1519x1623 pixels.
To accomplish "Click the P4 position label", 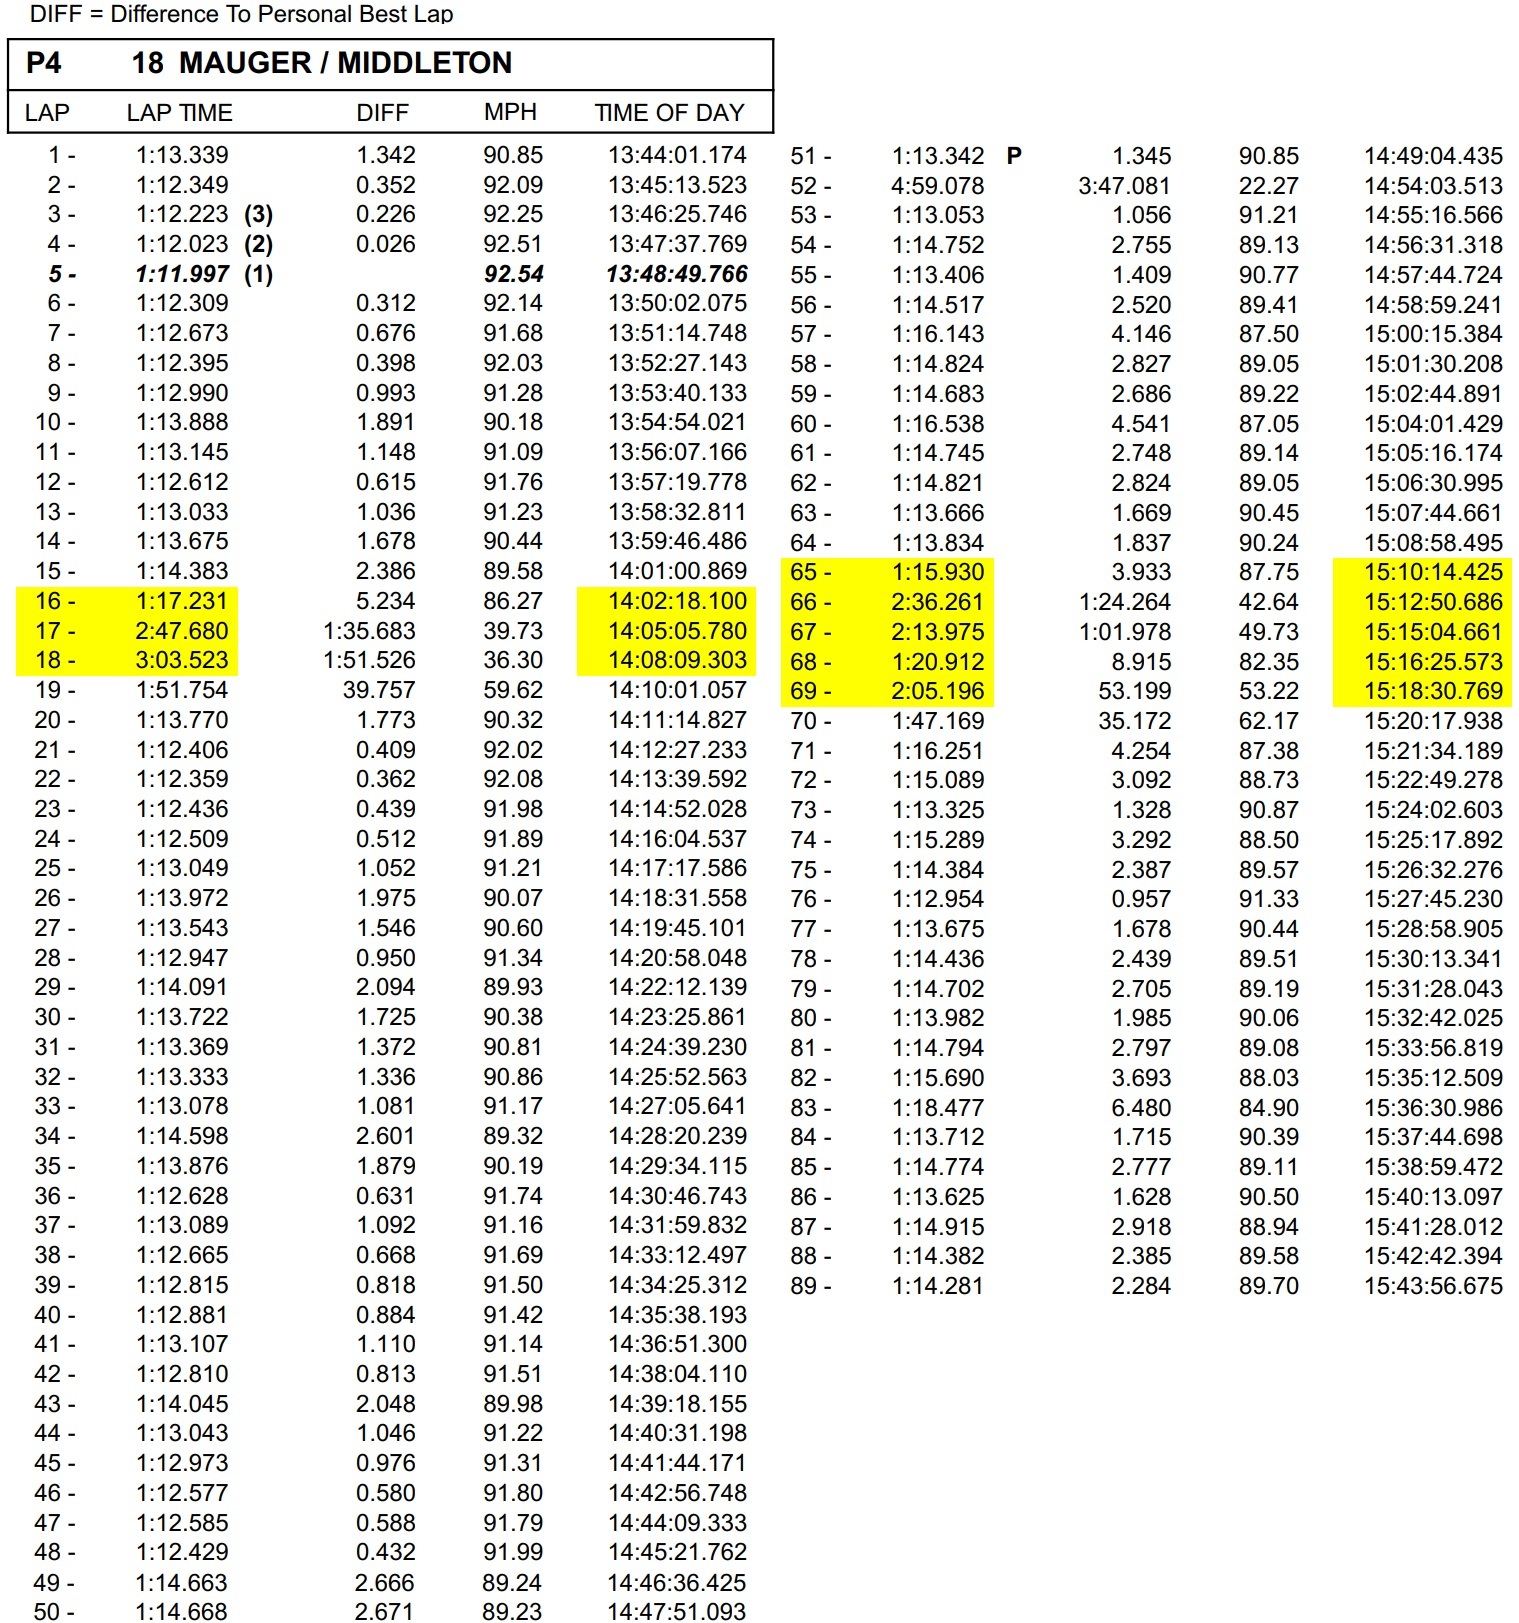I will tap(44, 63).
